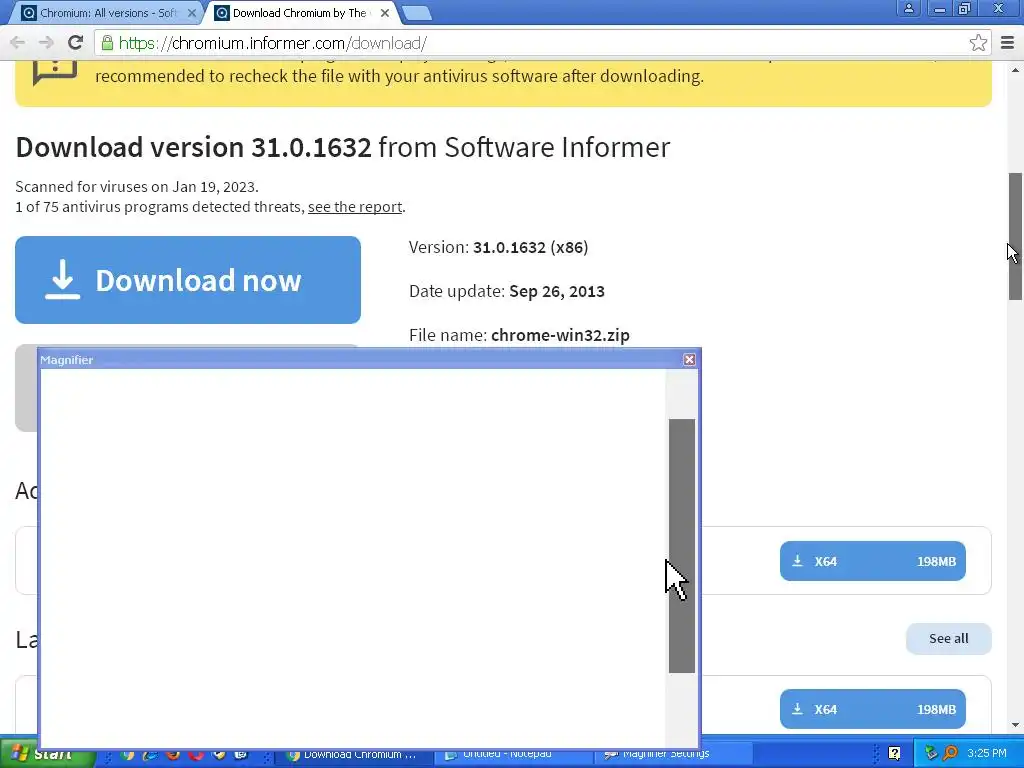
Task: Open a new tab with the new-tab button
Action: click(x=416, y=13)
